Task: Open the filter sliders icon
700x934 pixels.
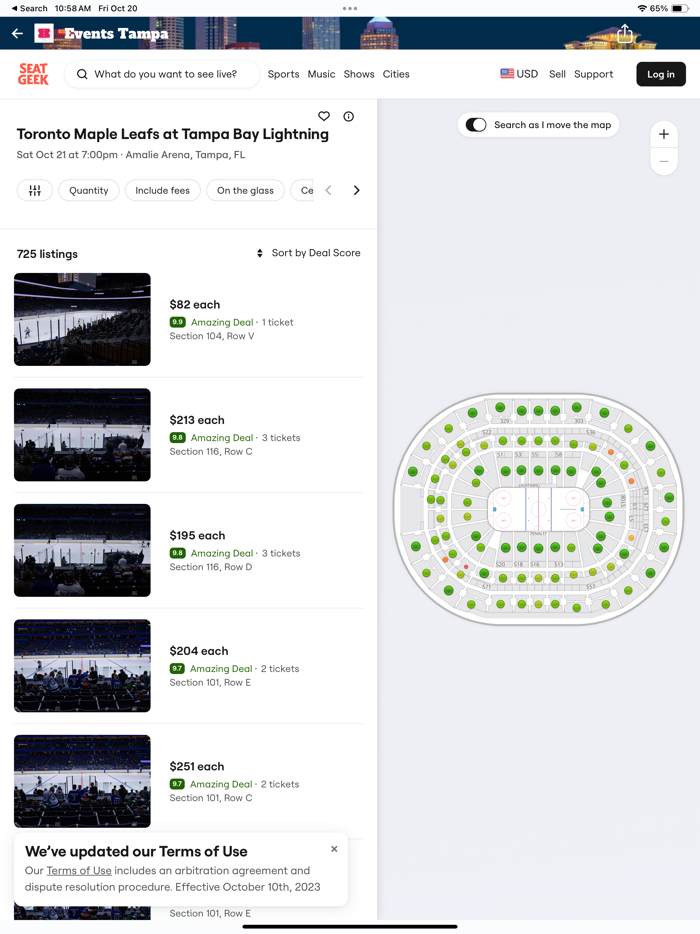Action: coord(35,190)
